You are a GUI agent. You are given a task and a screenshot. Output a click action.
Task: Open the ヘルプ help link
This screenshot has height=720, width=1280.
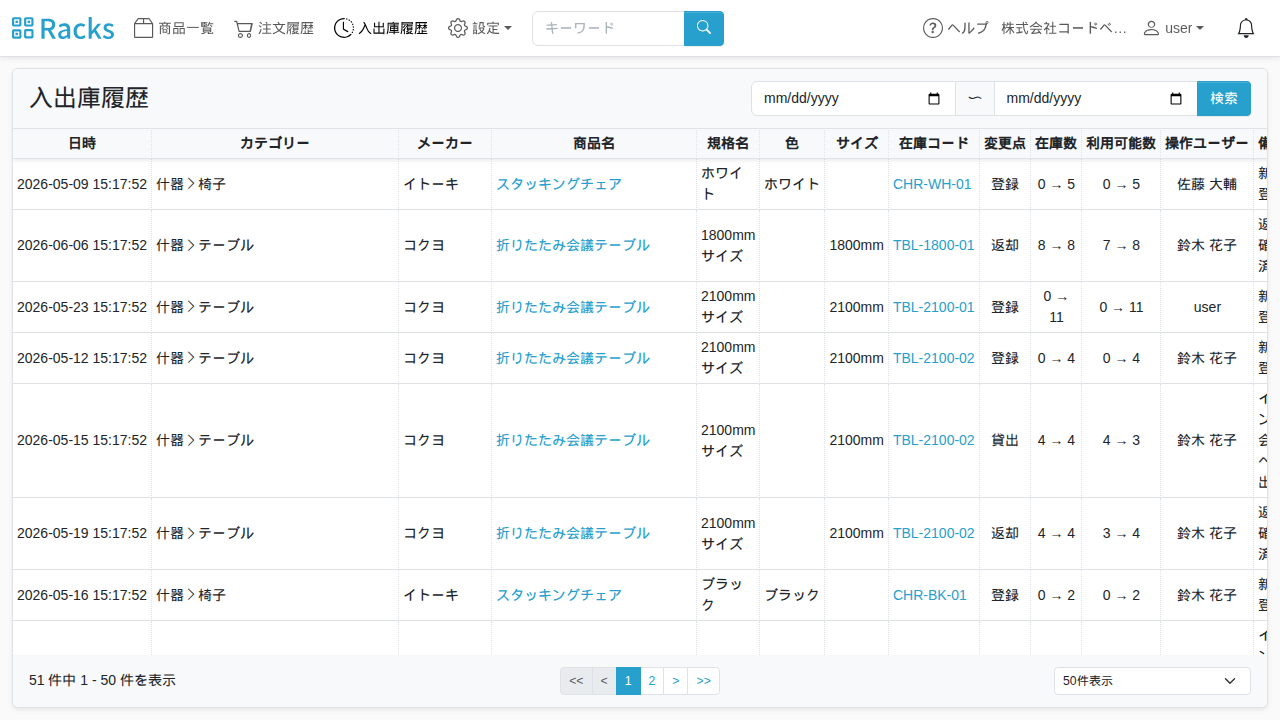tap(956, 28)
